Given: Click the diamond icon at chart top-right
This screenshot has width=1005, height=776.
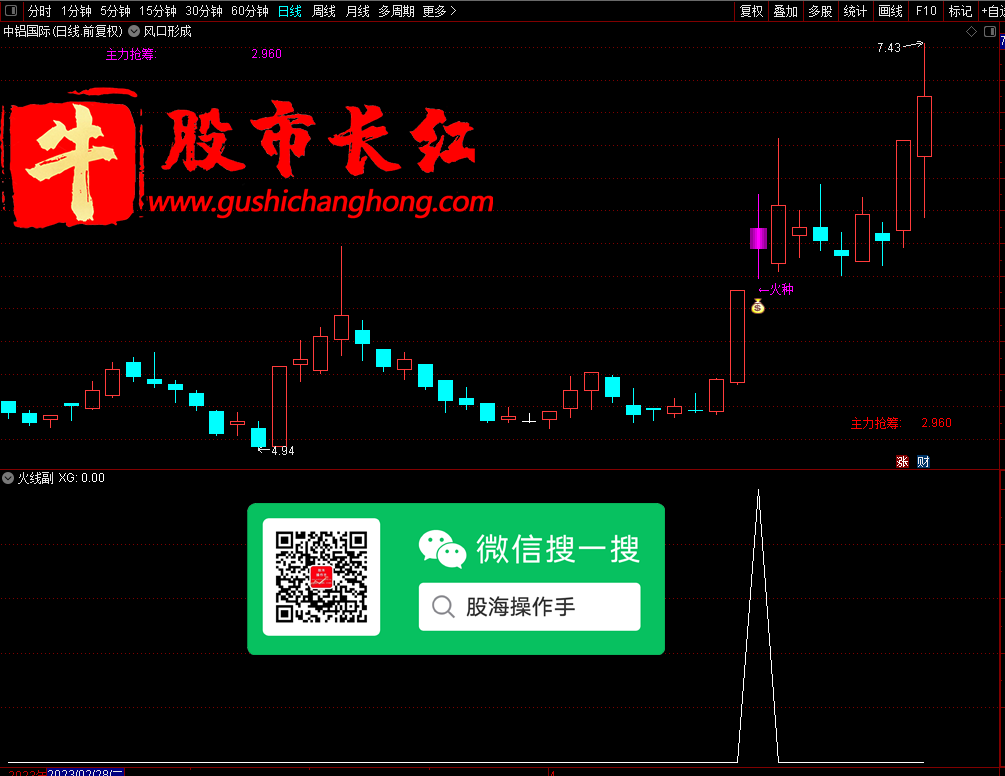Looking at the screenshot, I should click(x=972, y=31).
